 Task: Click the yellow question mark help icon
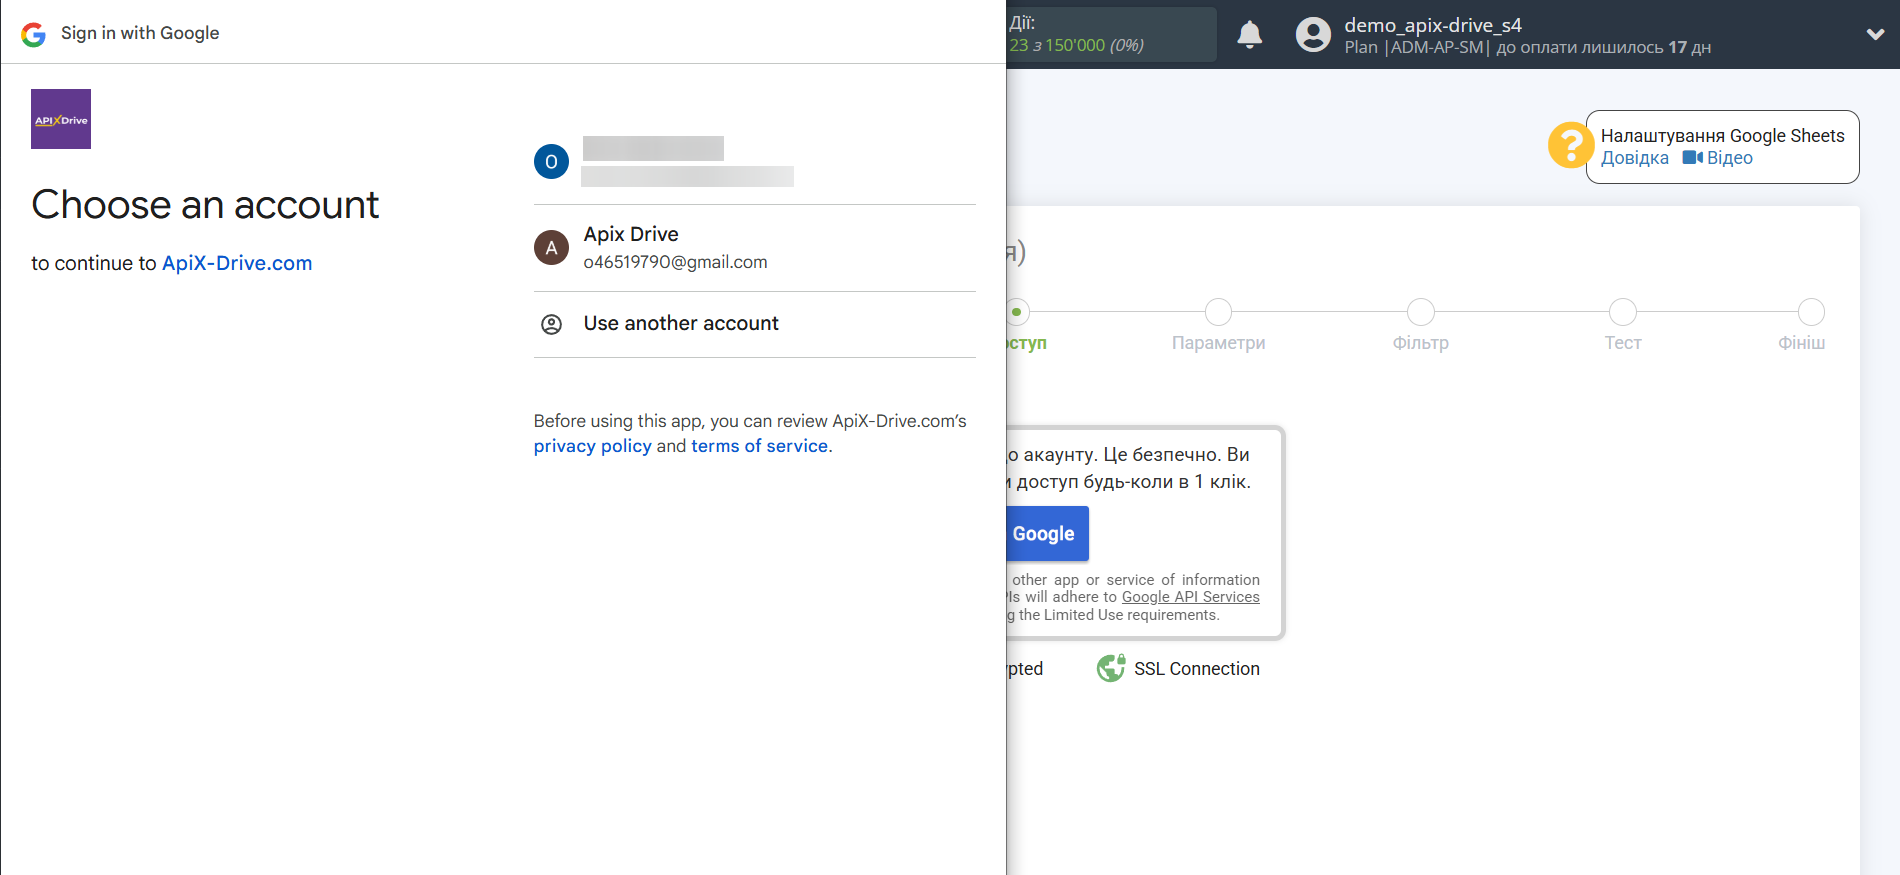click(1570, 145)
